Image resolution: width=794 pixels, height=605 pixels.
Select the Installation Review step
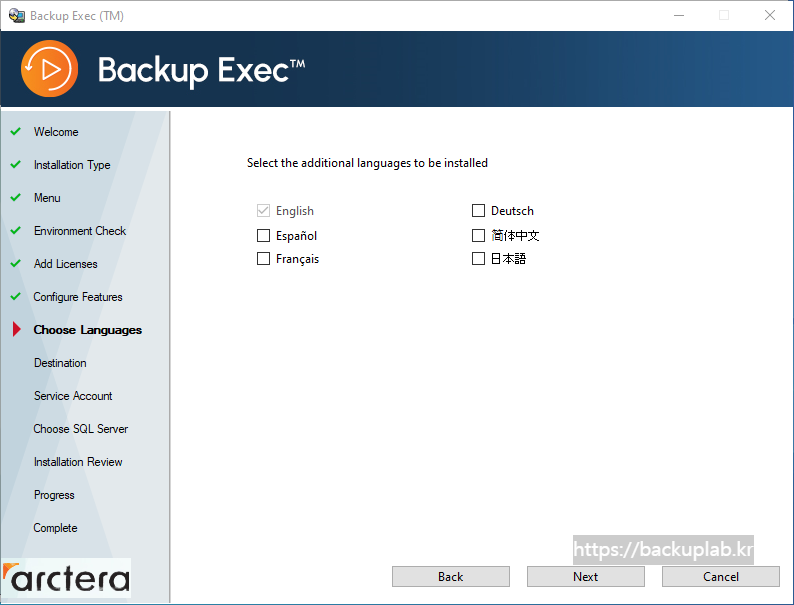[78, 462]
